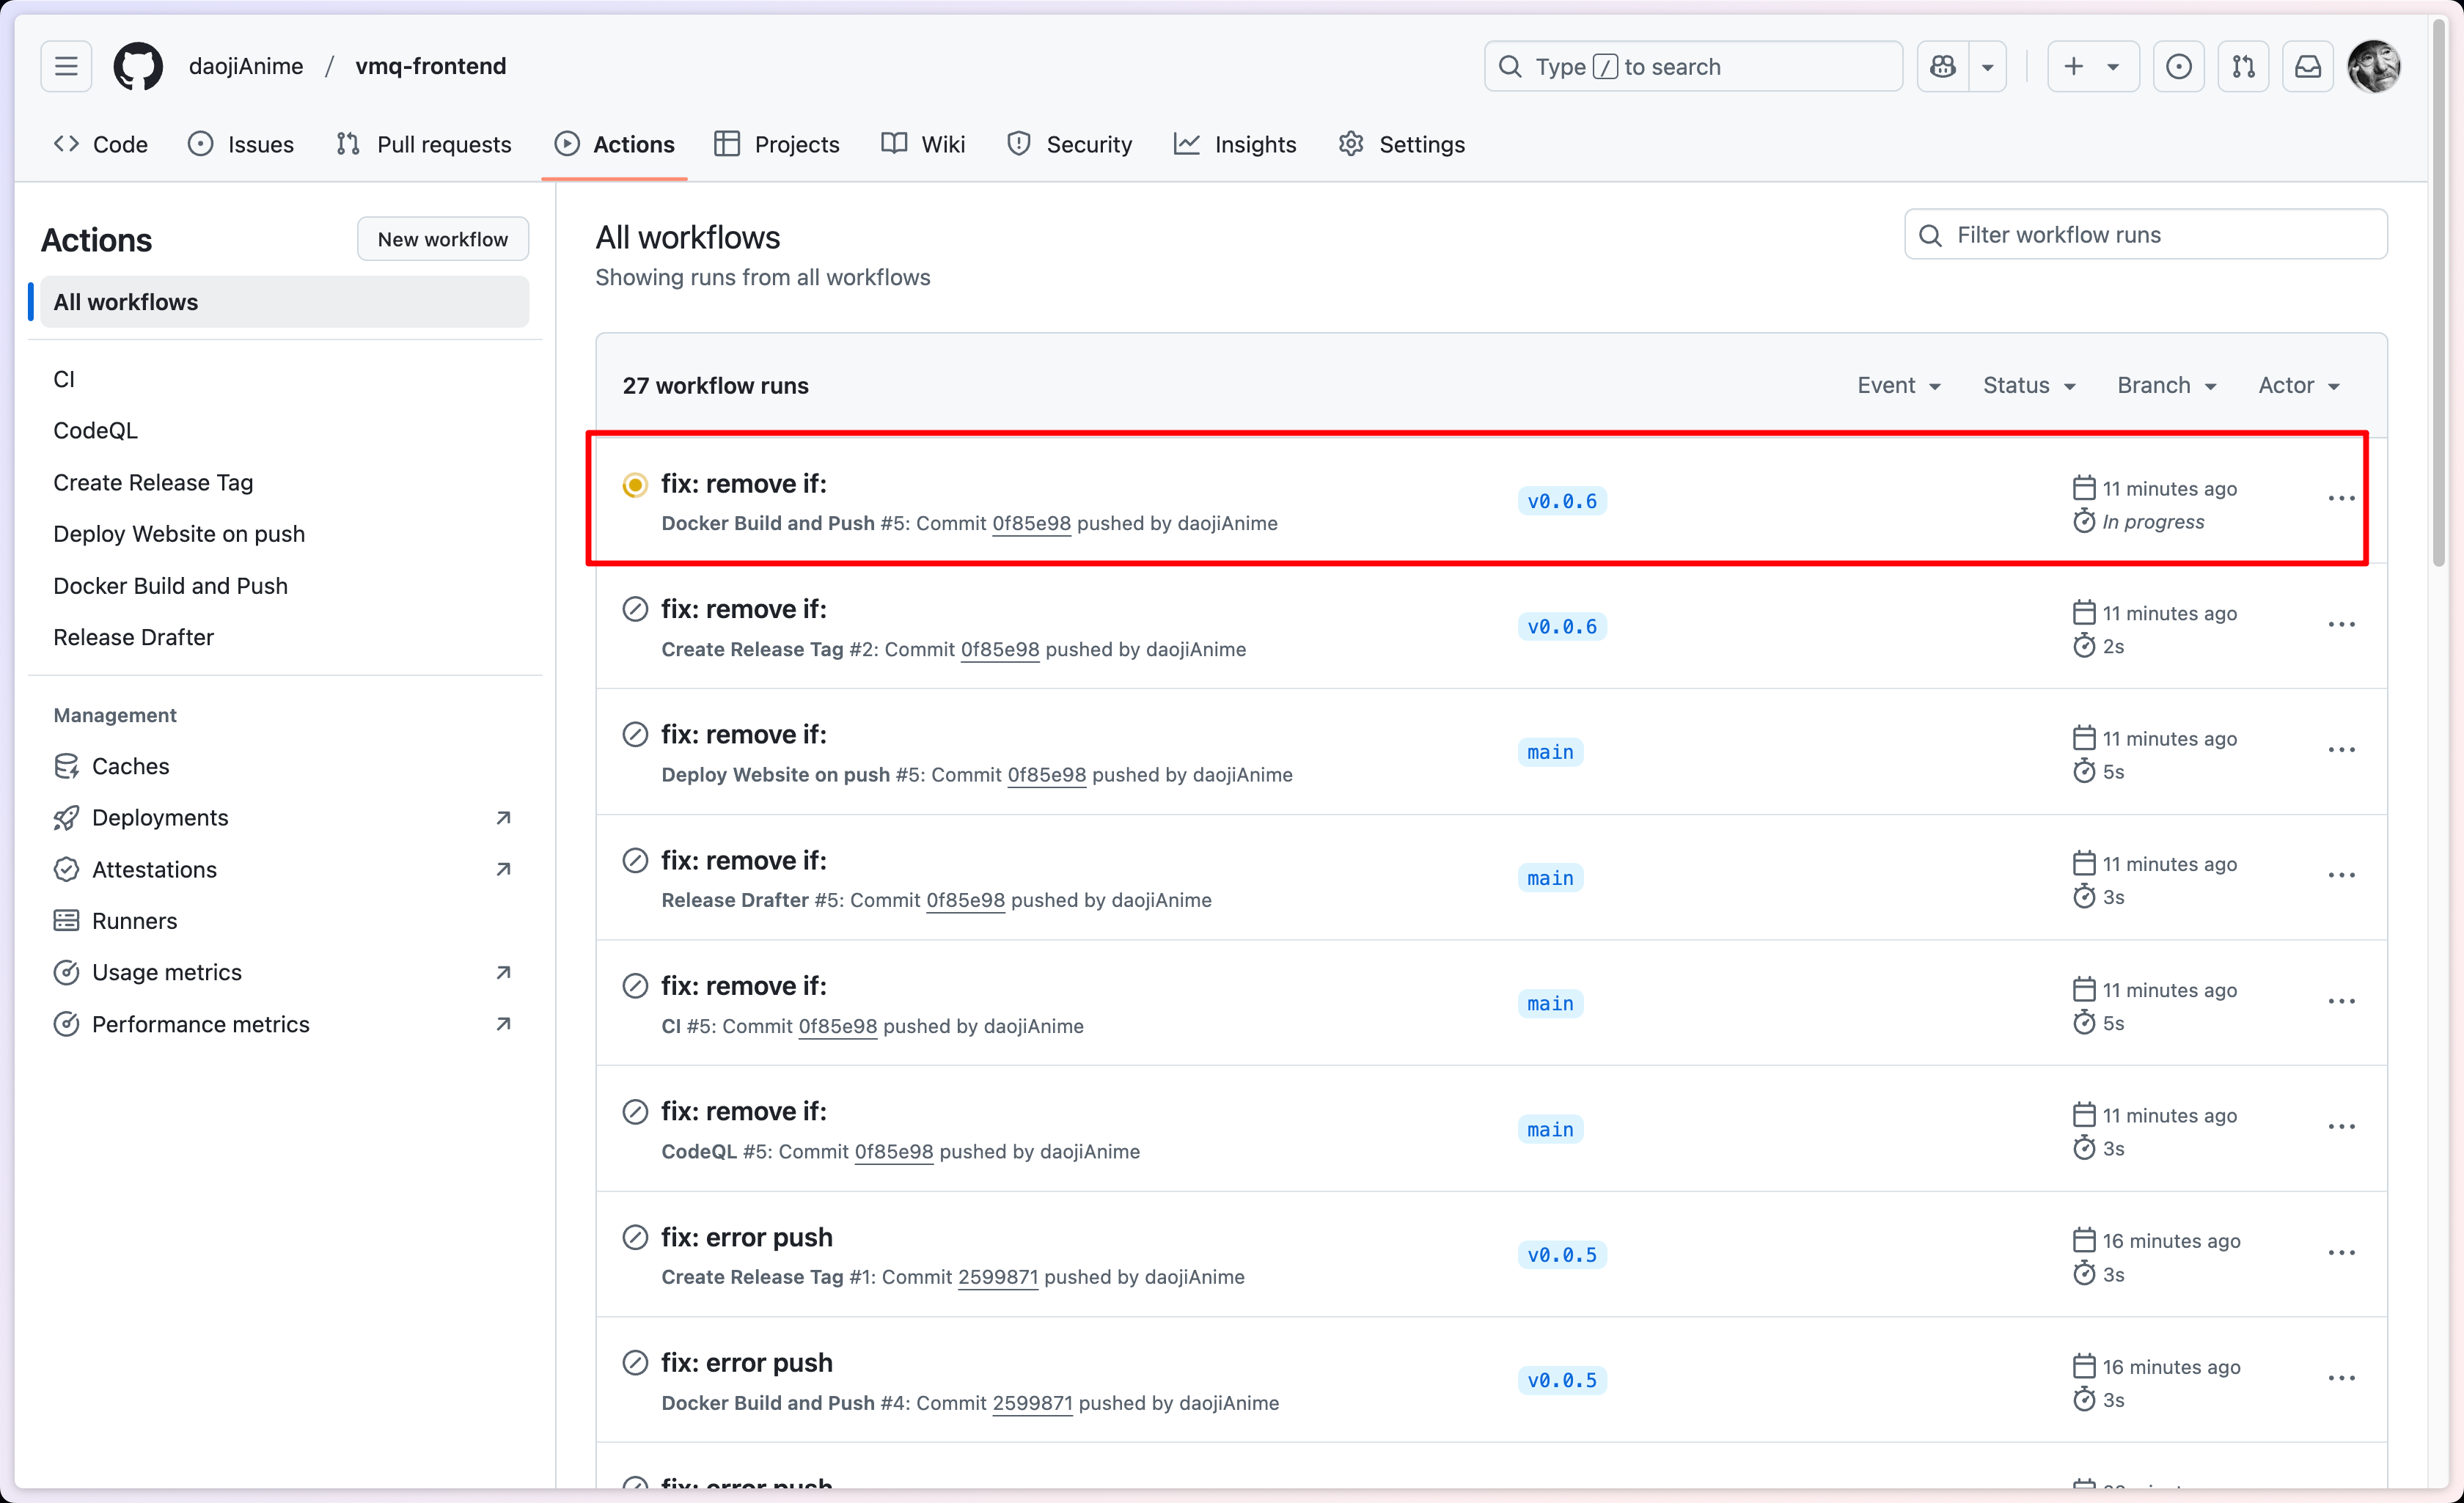Open your issues icon in header
The width and height of the screenshot is (2464, 1503).
pos(2179,66)
